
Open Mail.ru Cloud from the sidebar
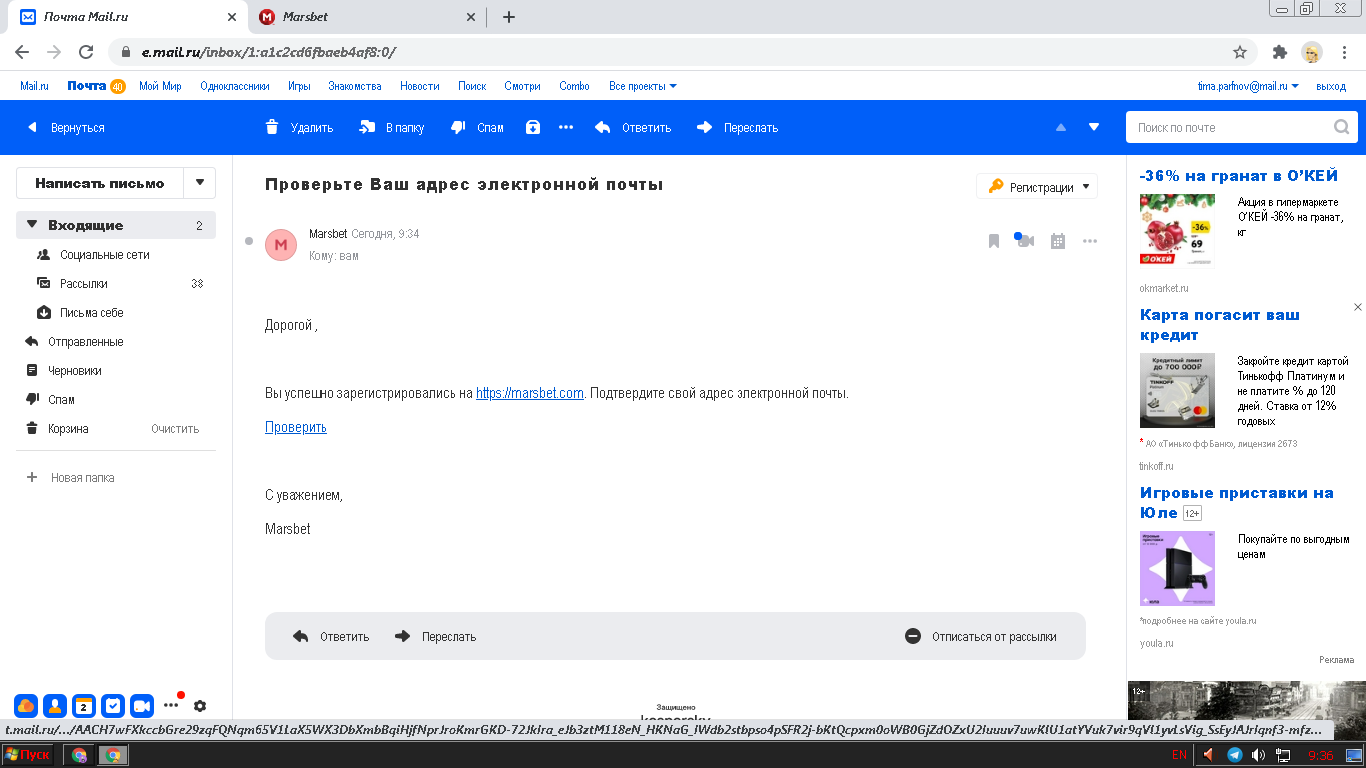tap(26, 705)
